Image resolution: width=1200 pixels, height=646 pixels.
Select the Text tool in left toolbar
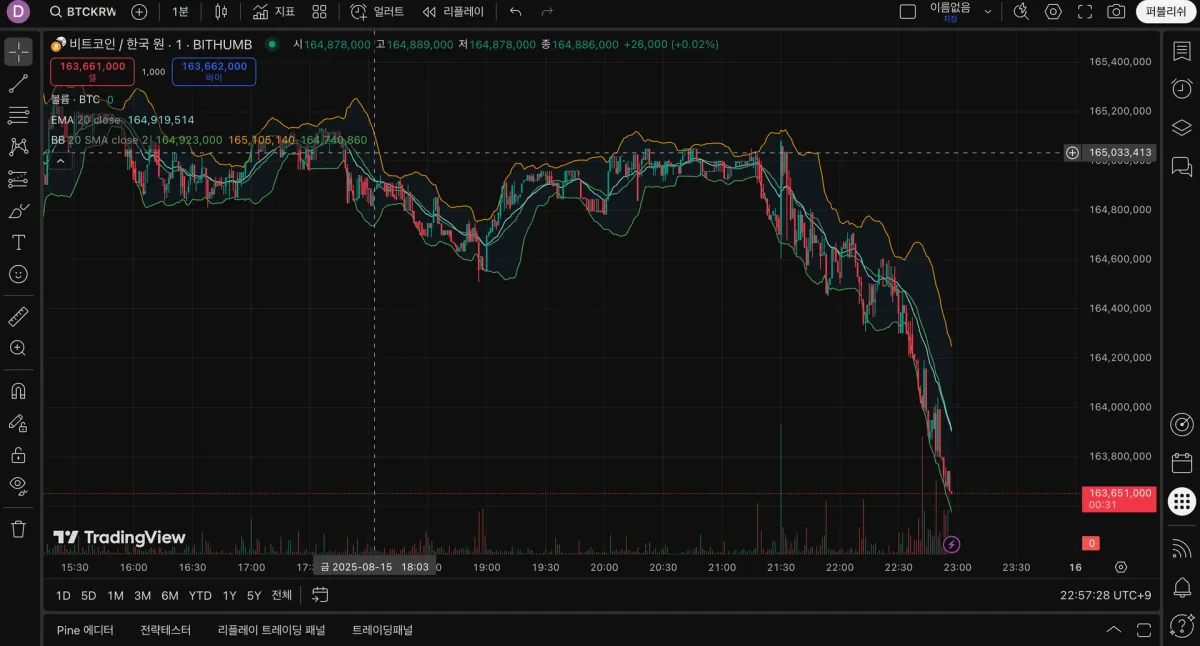(x=18, y=242)
